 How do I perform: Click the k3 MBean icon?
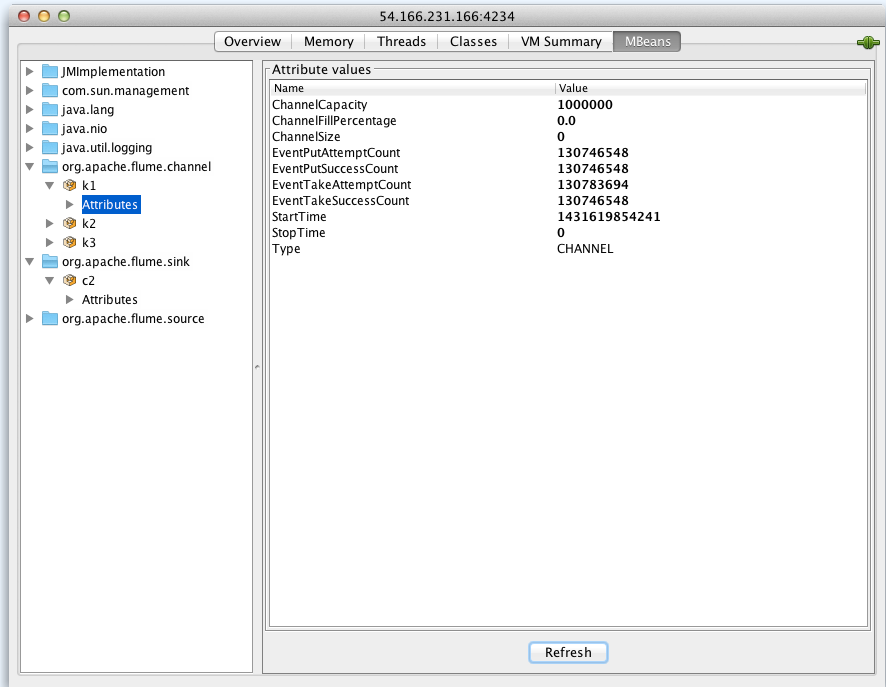coord(70,243)
